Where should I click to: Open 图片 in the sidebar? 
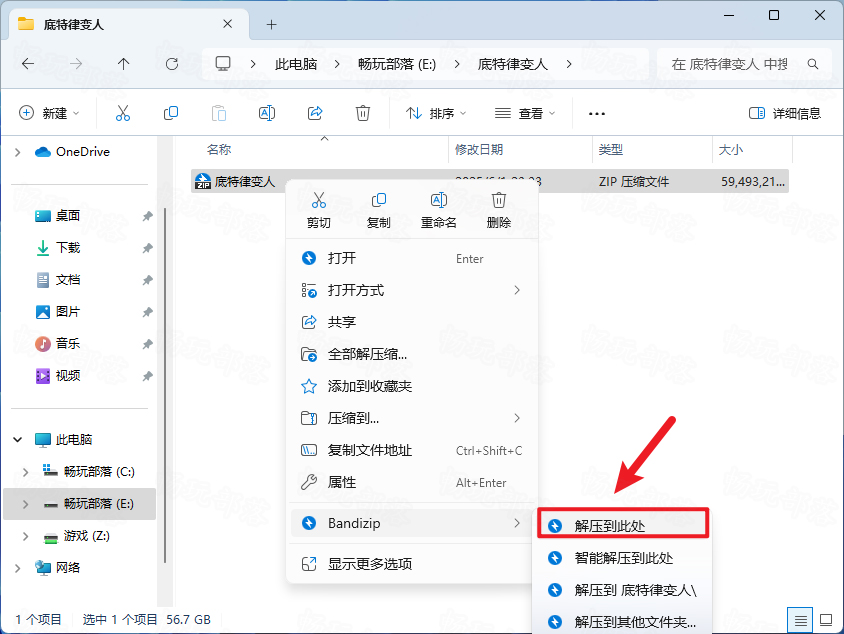pos(68,312)
